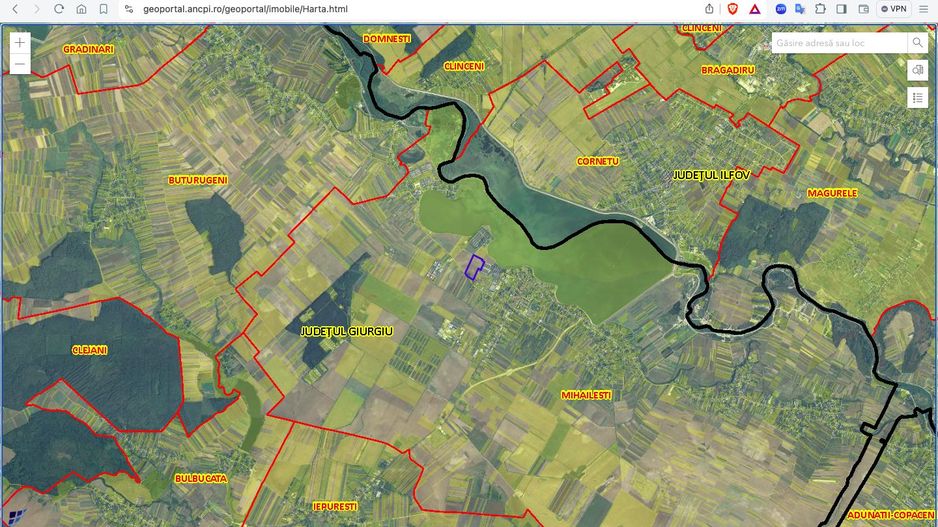The height and width of the screenshot is (527, 938).
Task: Toggle the browser sidebar panel
Action: 841,9
